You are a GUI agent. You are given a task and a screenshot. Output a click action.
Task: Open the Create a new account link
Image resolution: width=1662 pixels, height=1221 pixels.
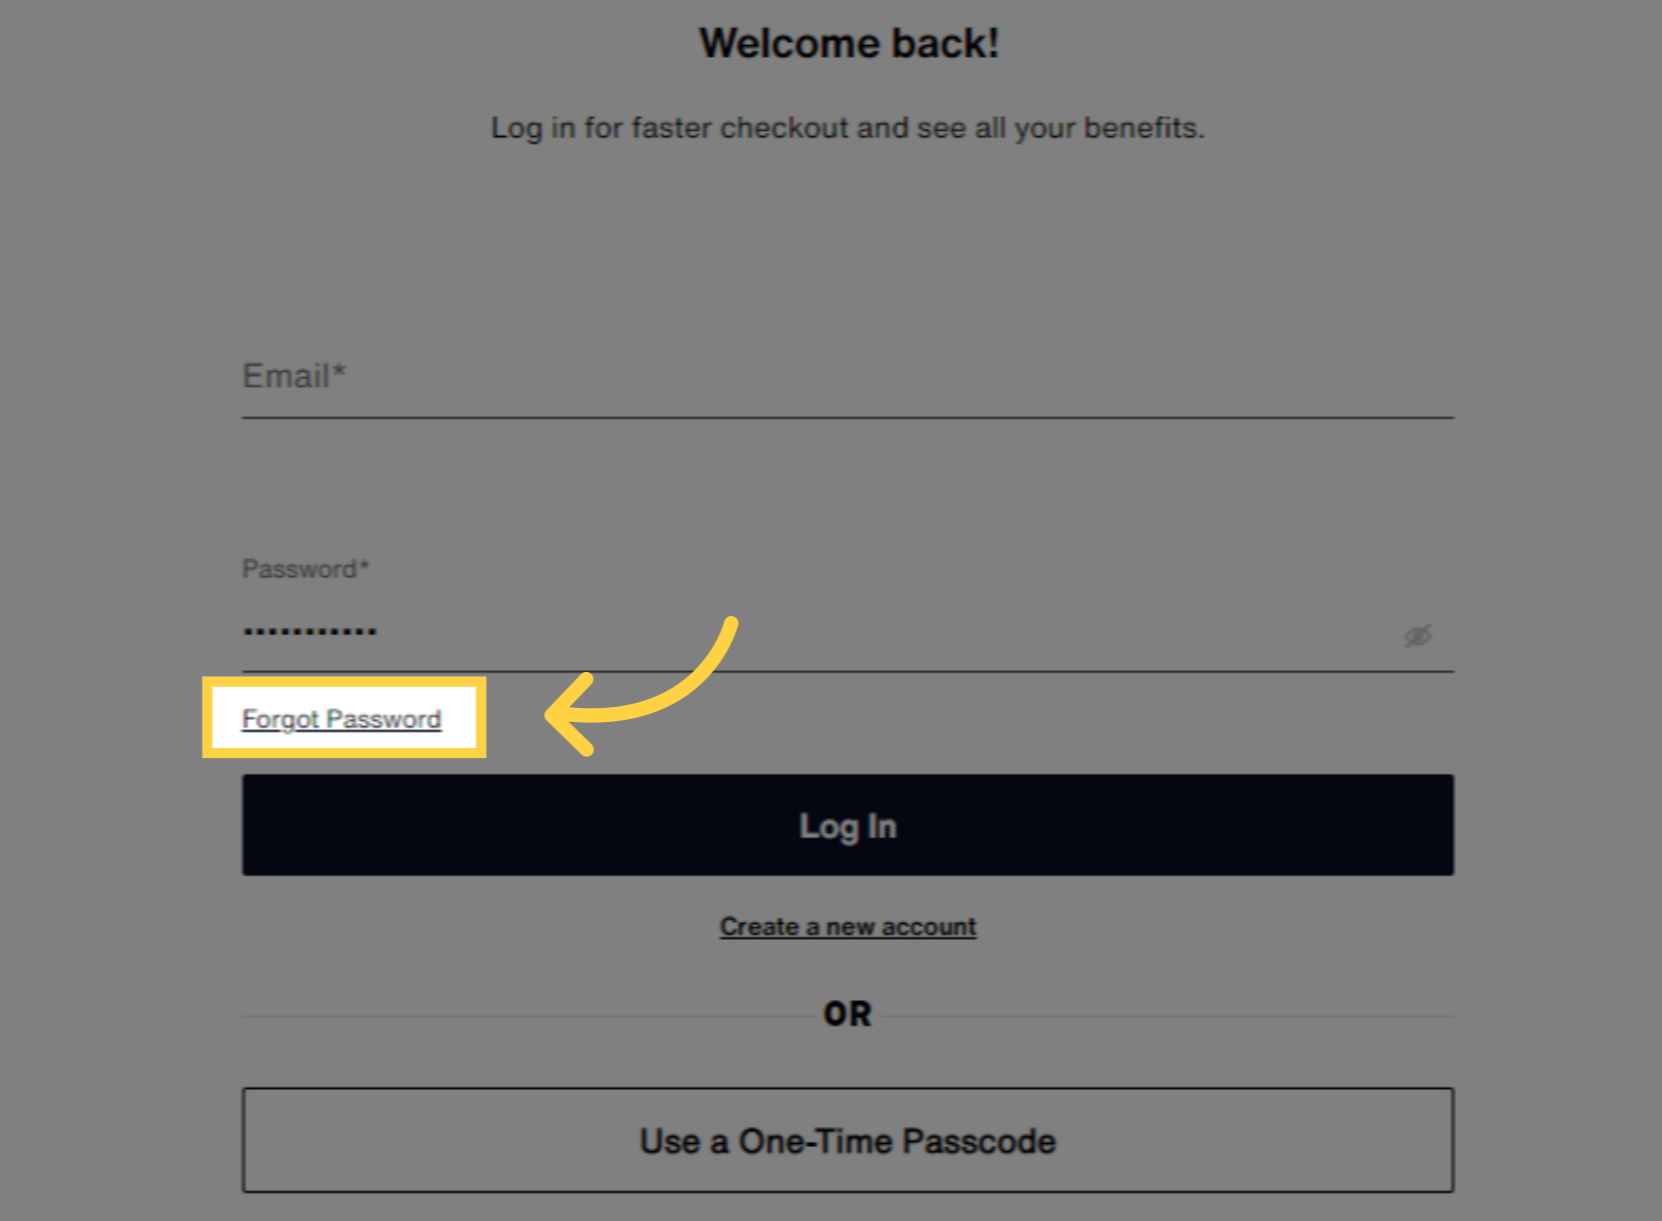[x=847, y=927]
